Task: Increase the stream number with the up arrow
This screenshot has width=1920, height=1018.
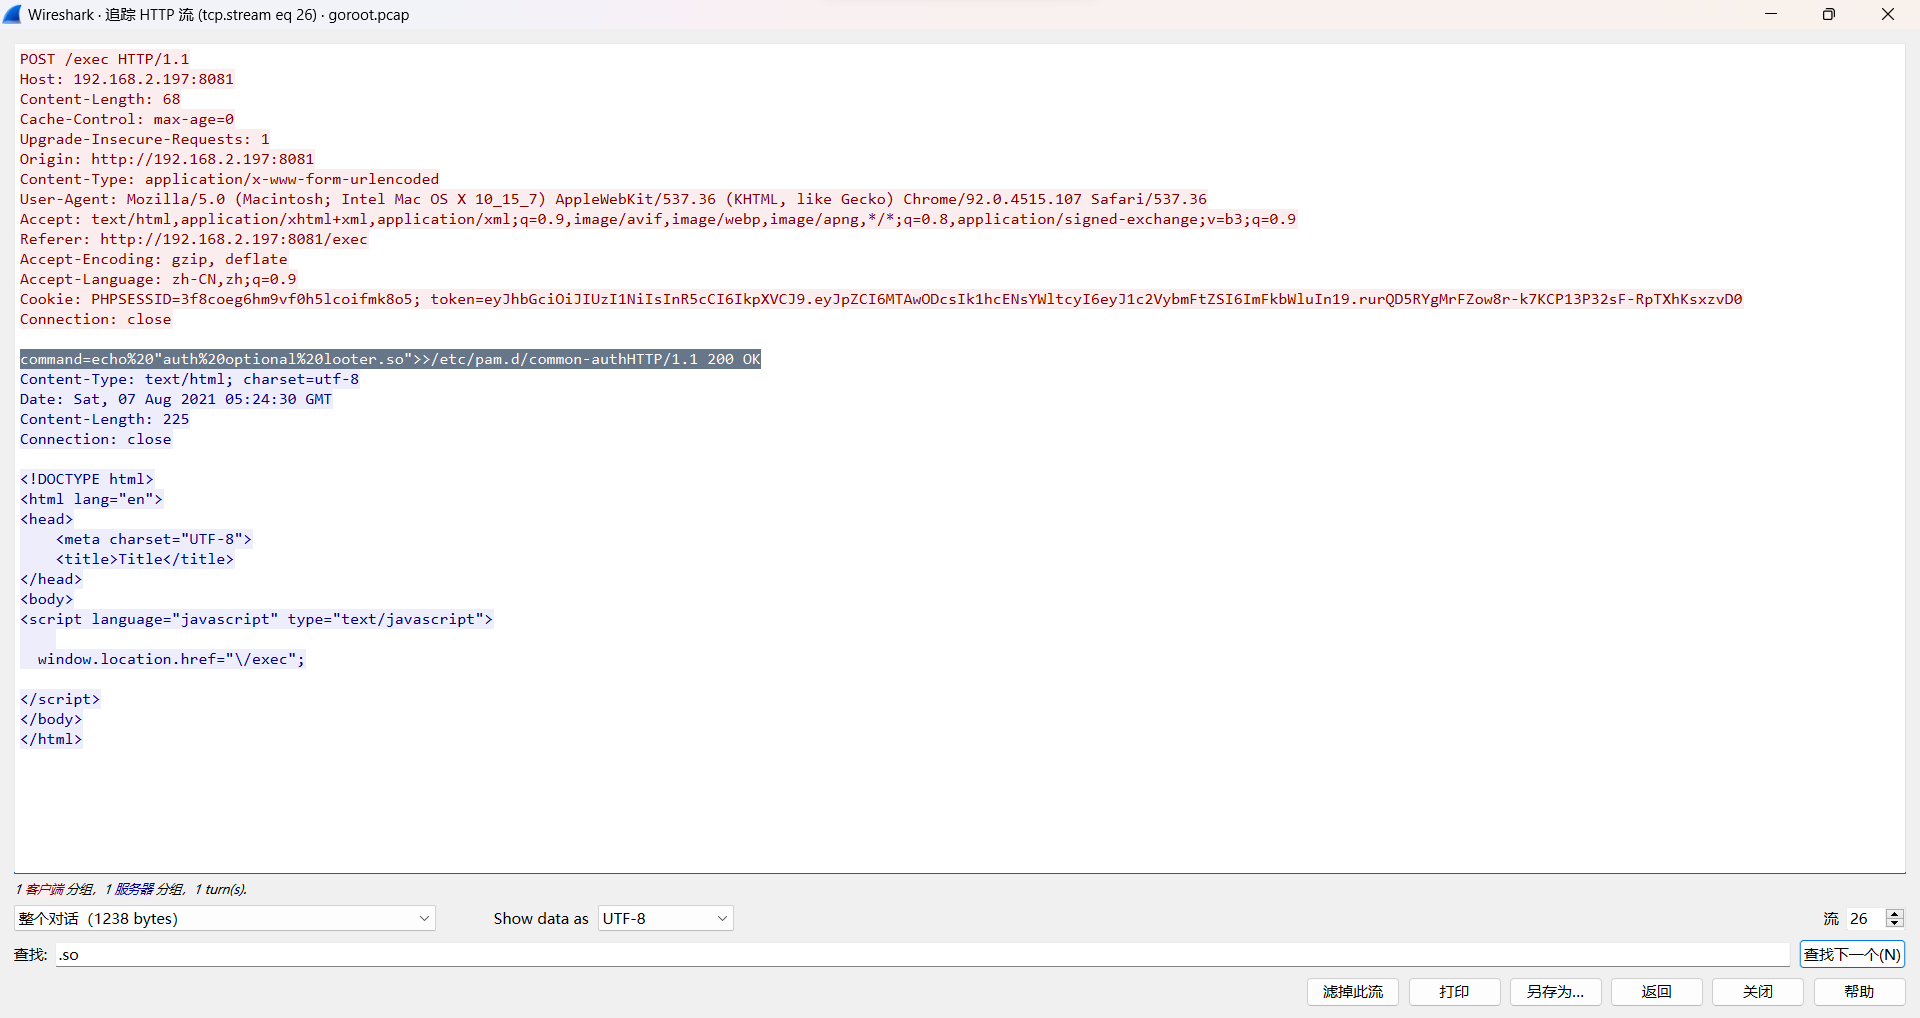Action: coord(1894,913)
